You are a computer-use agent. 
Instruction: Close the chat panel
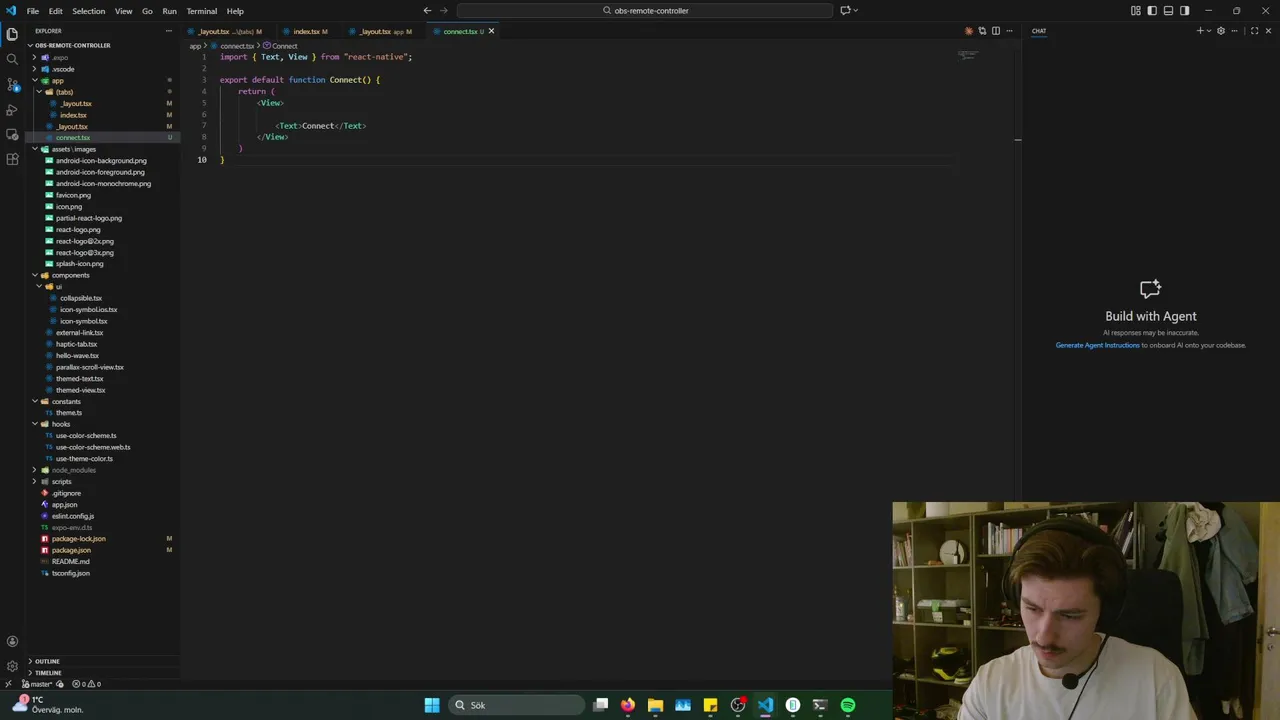(x=1268, y=31)
